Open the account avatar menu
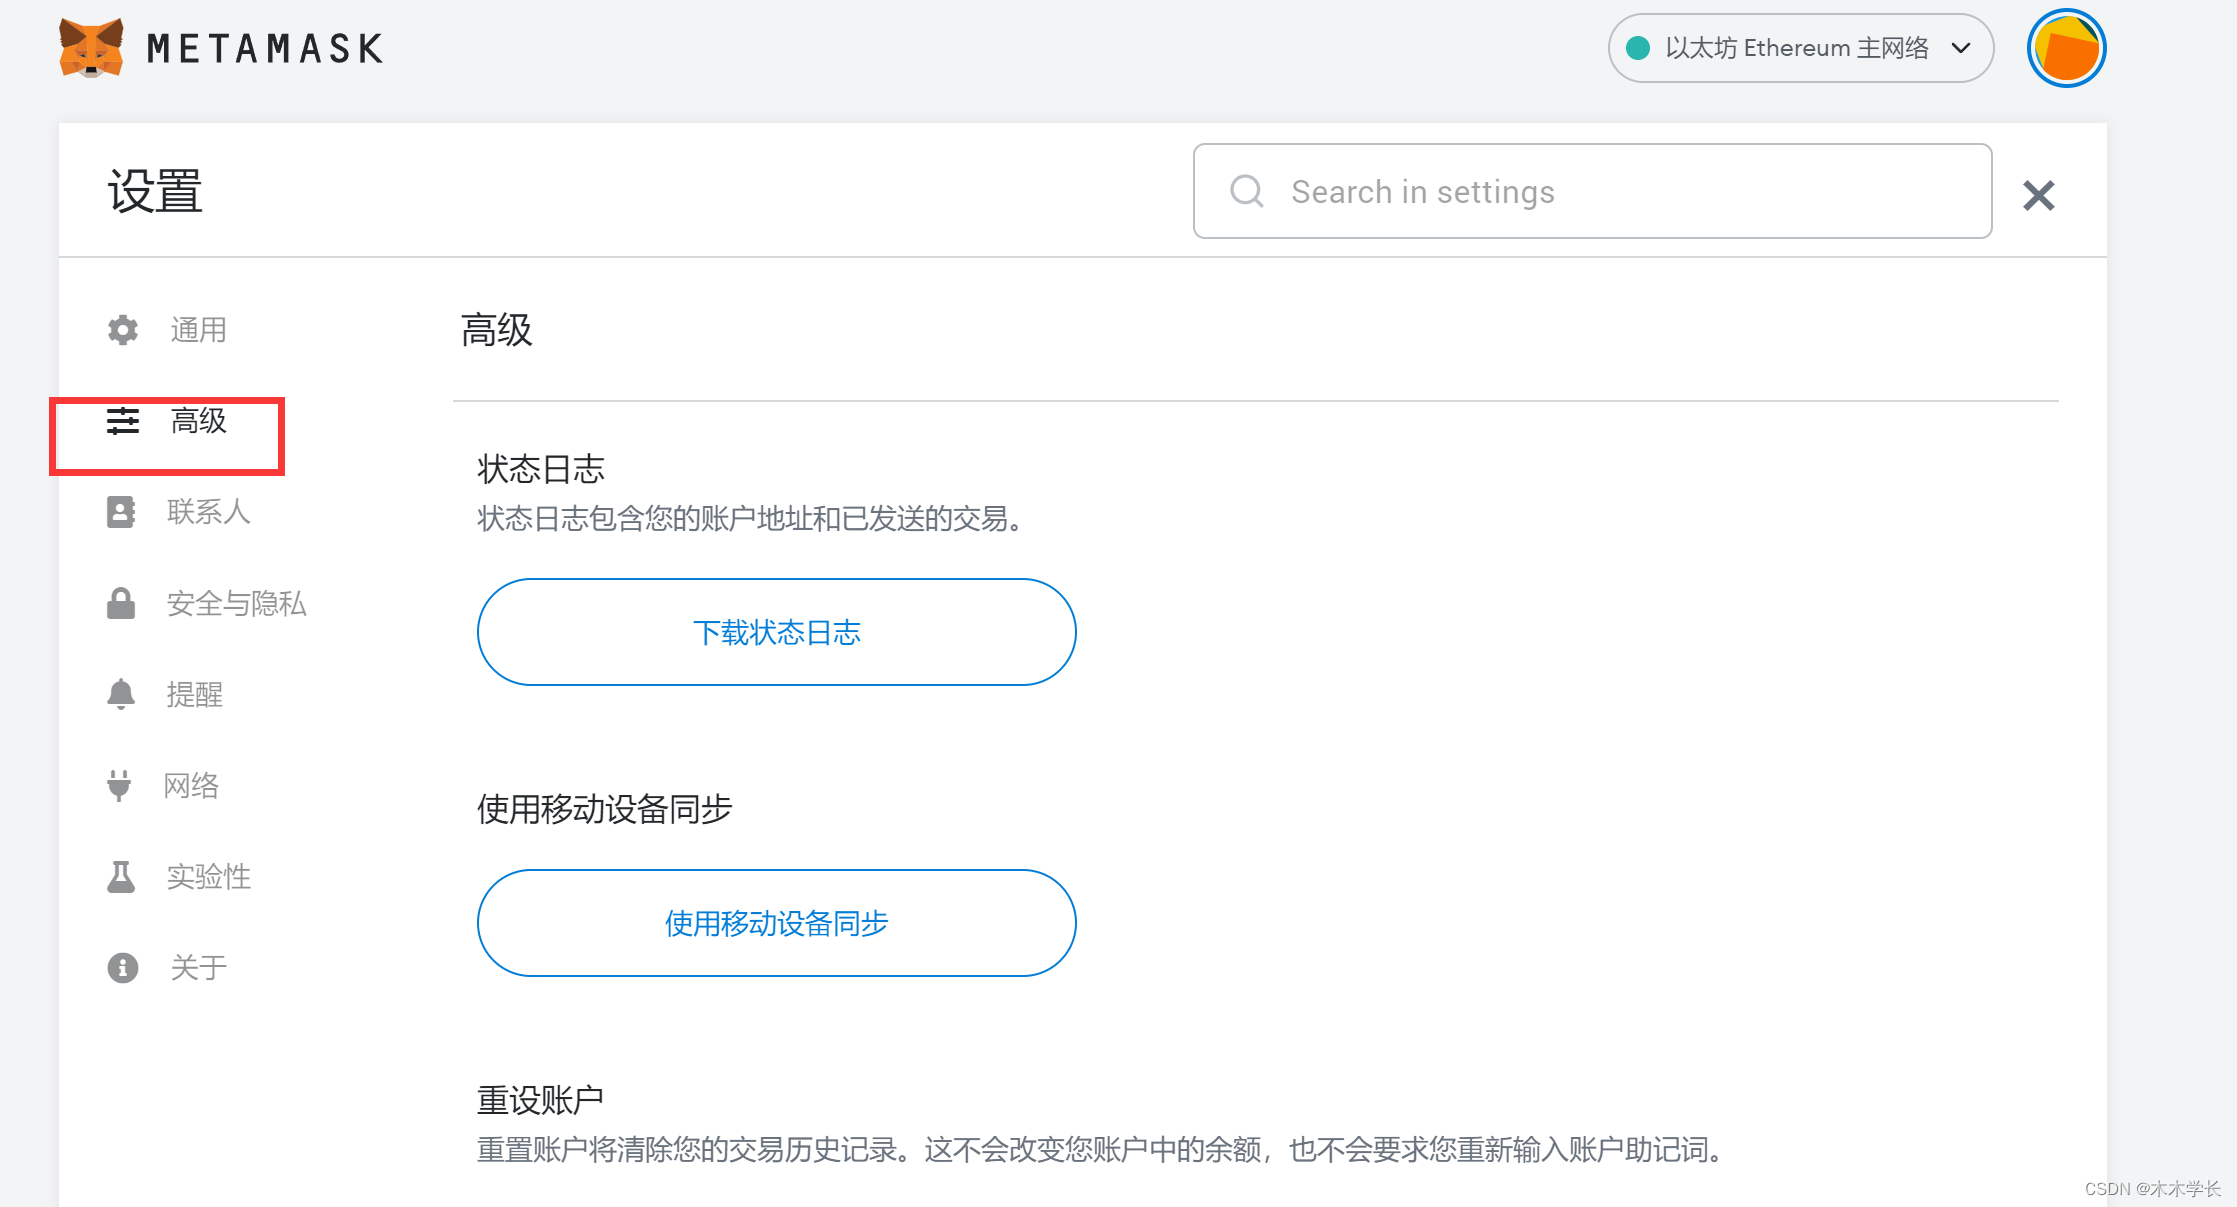This screenshot has height=1207, width=2237. tap(2066, 48)
